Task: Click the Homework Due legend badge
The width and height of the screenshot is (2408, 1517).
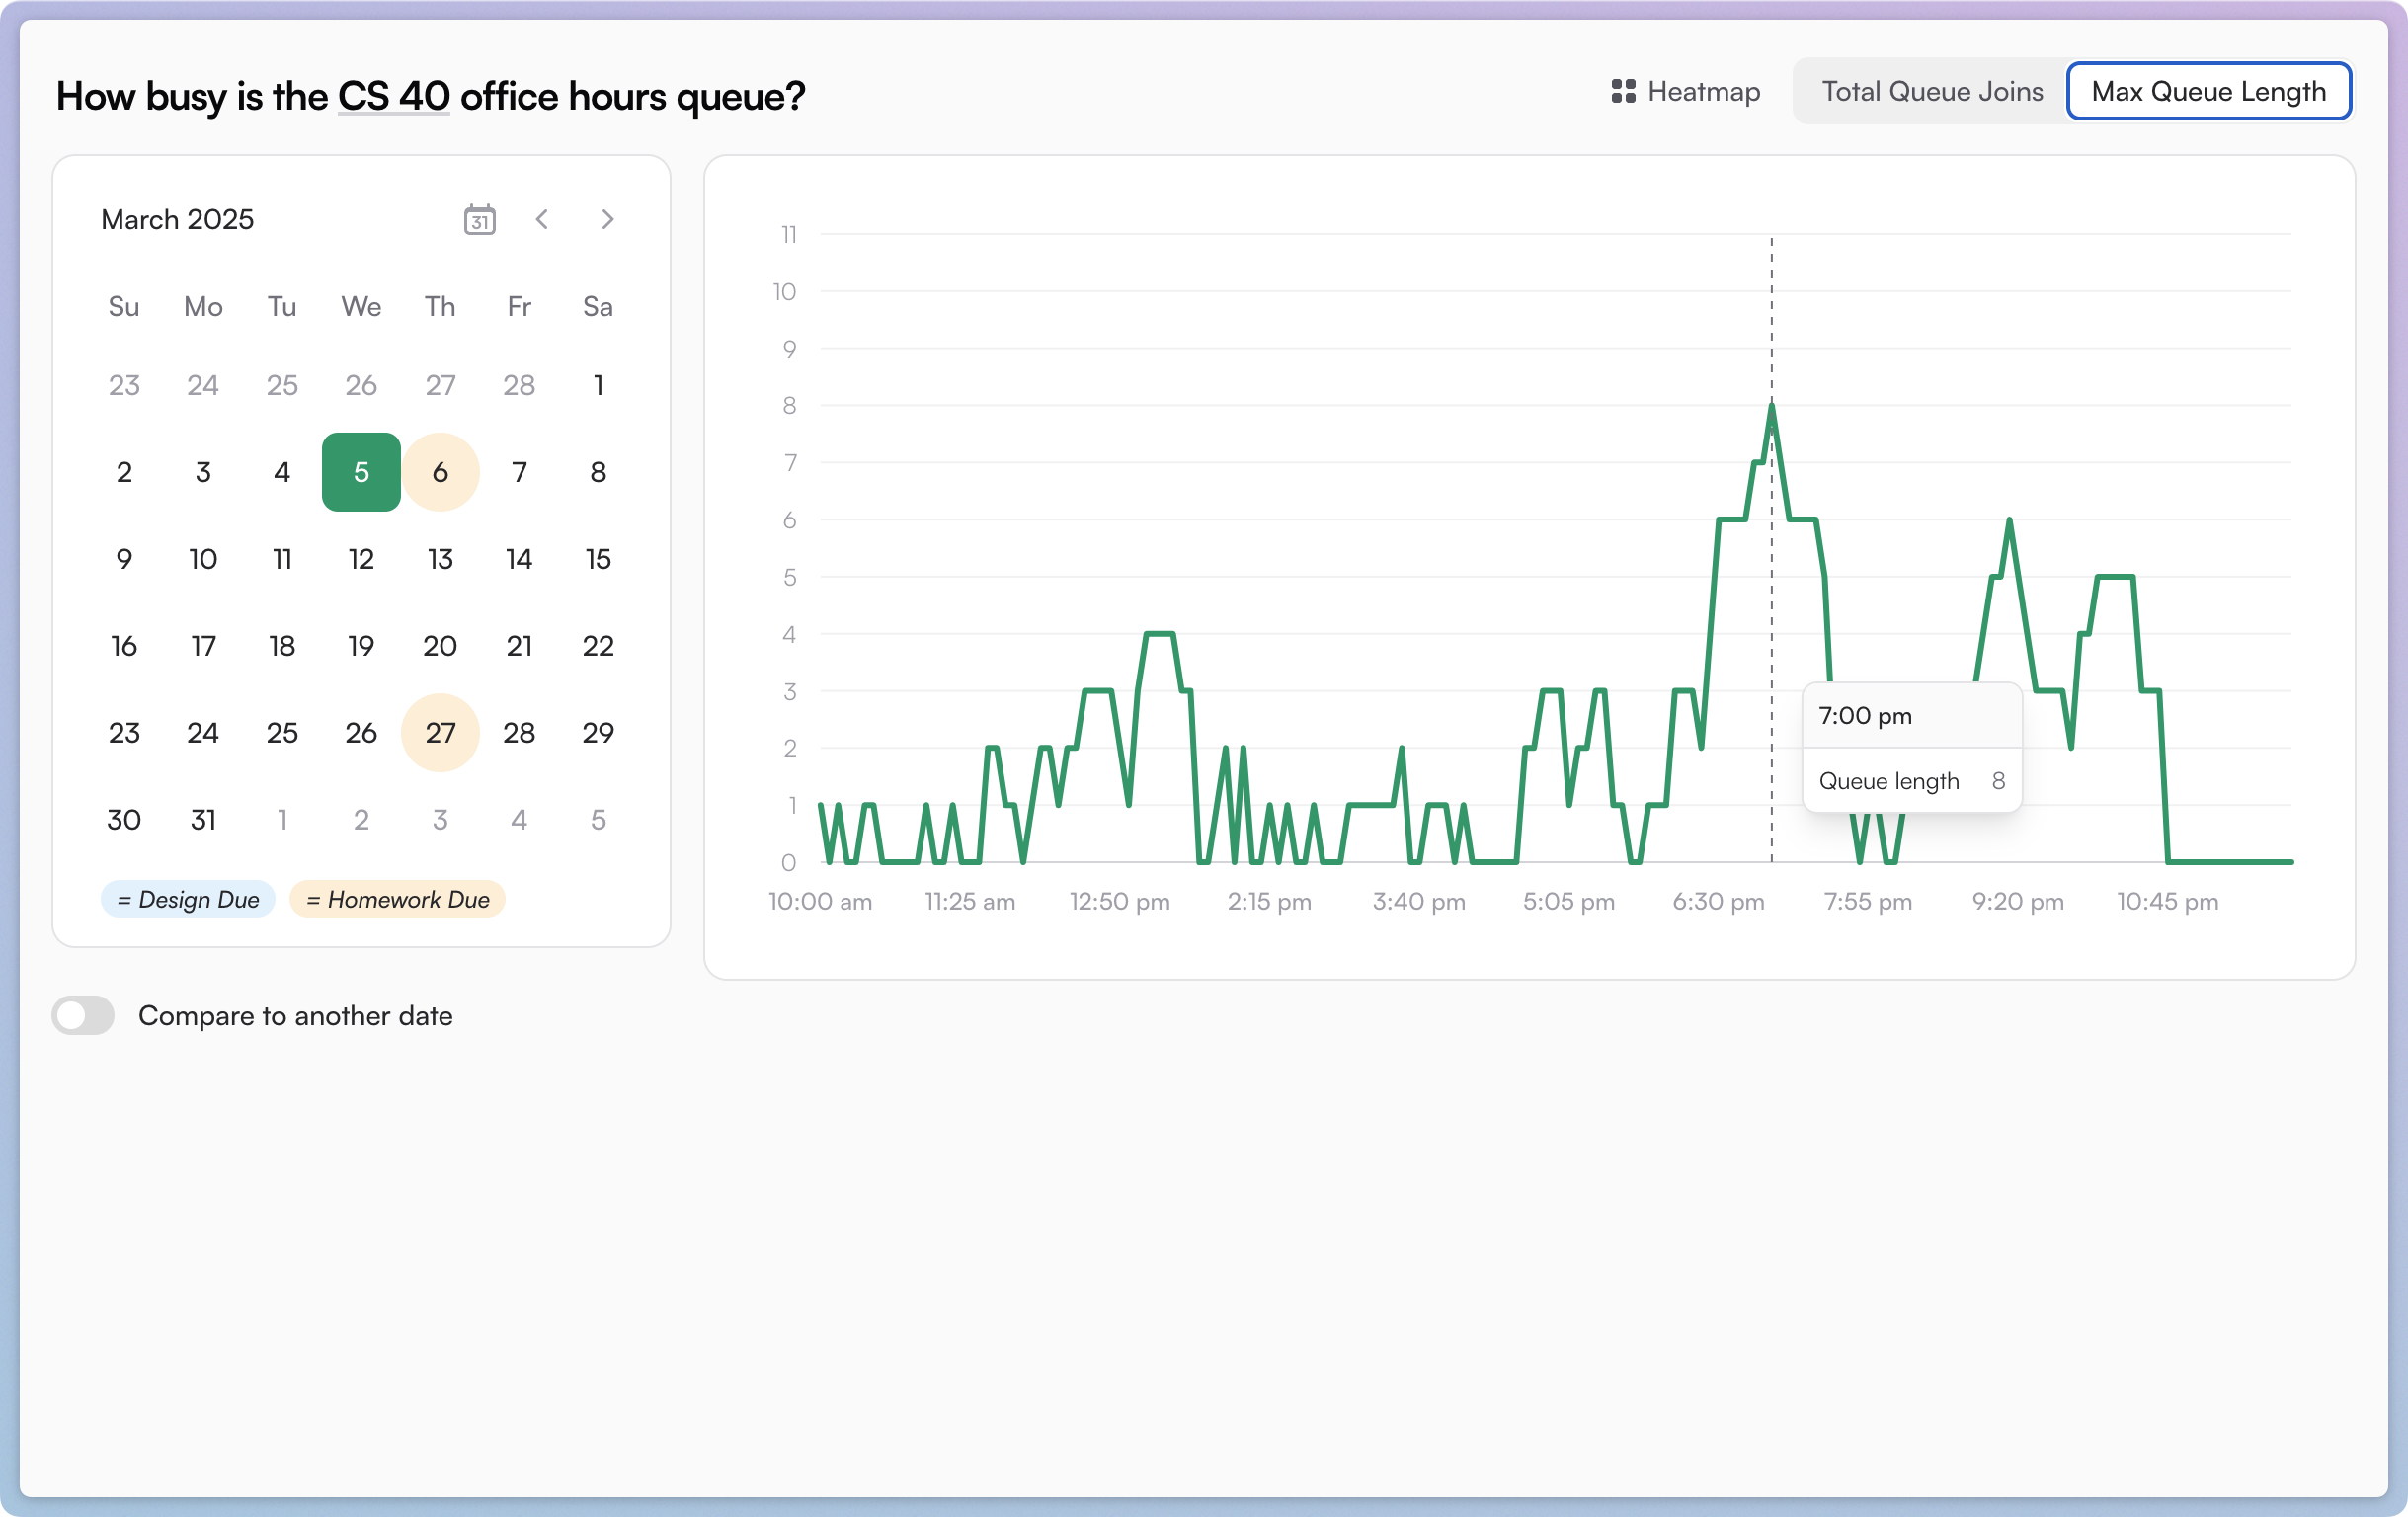Action: tap(397, 899)
